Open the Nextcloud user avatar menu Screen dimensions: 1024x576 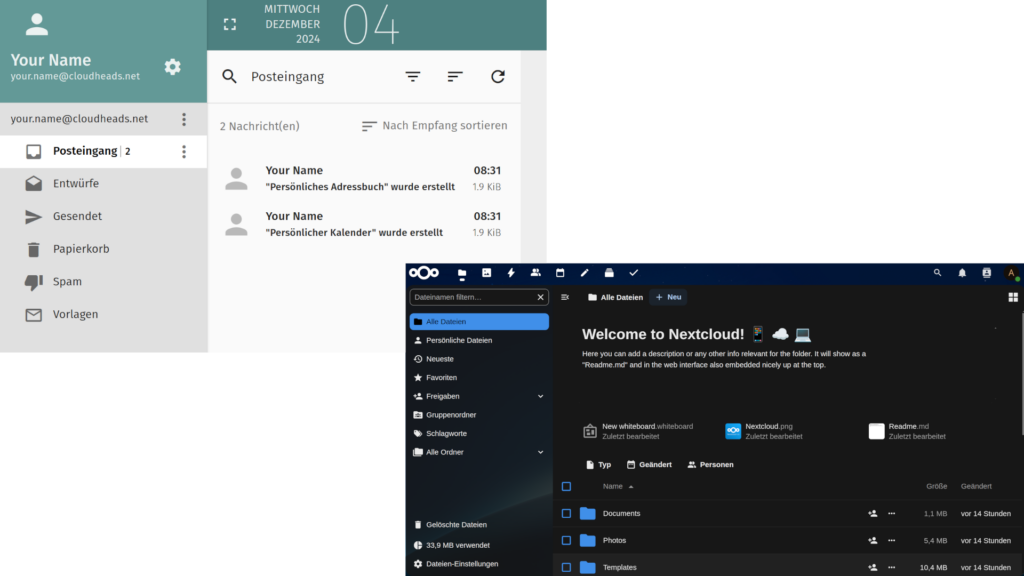click(x=1012, y=274)
